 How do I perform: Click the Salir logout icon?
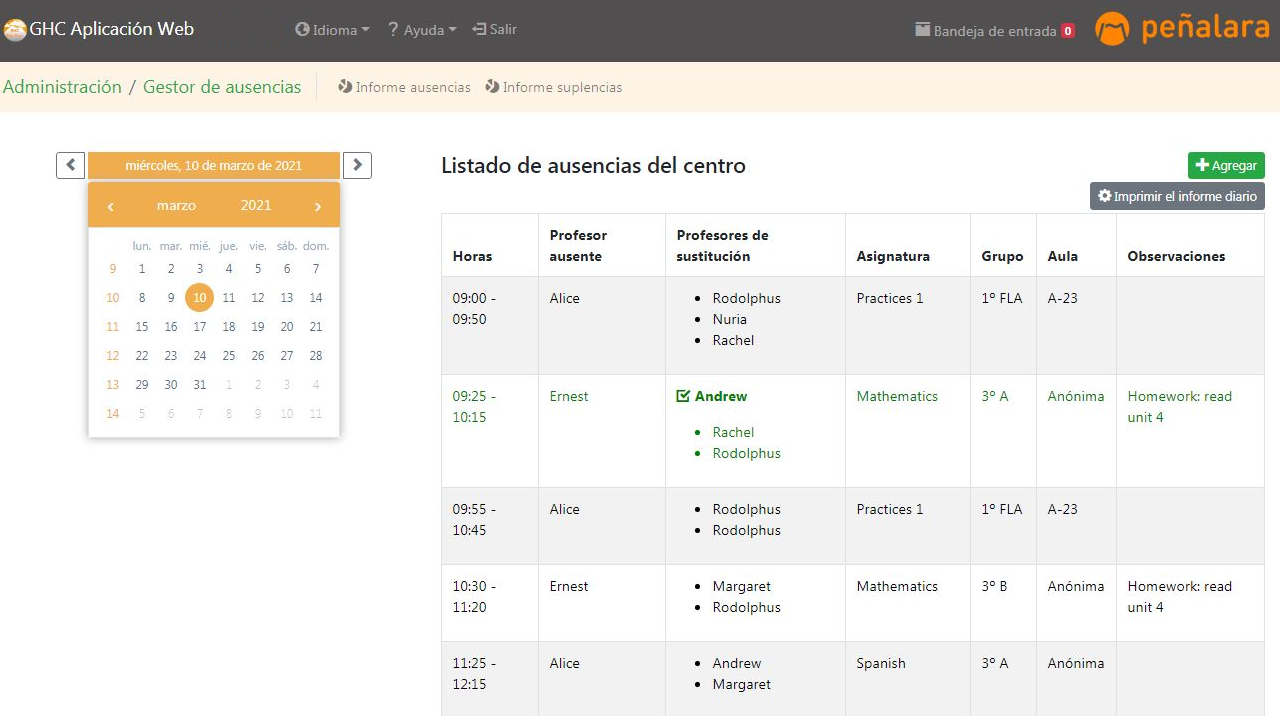(479, 29)
